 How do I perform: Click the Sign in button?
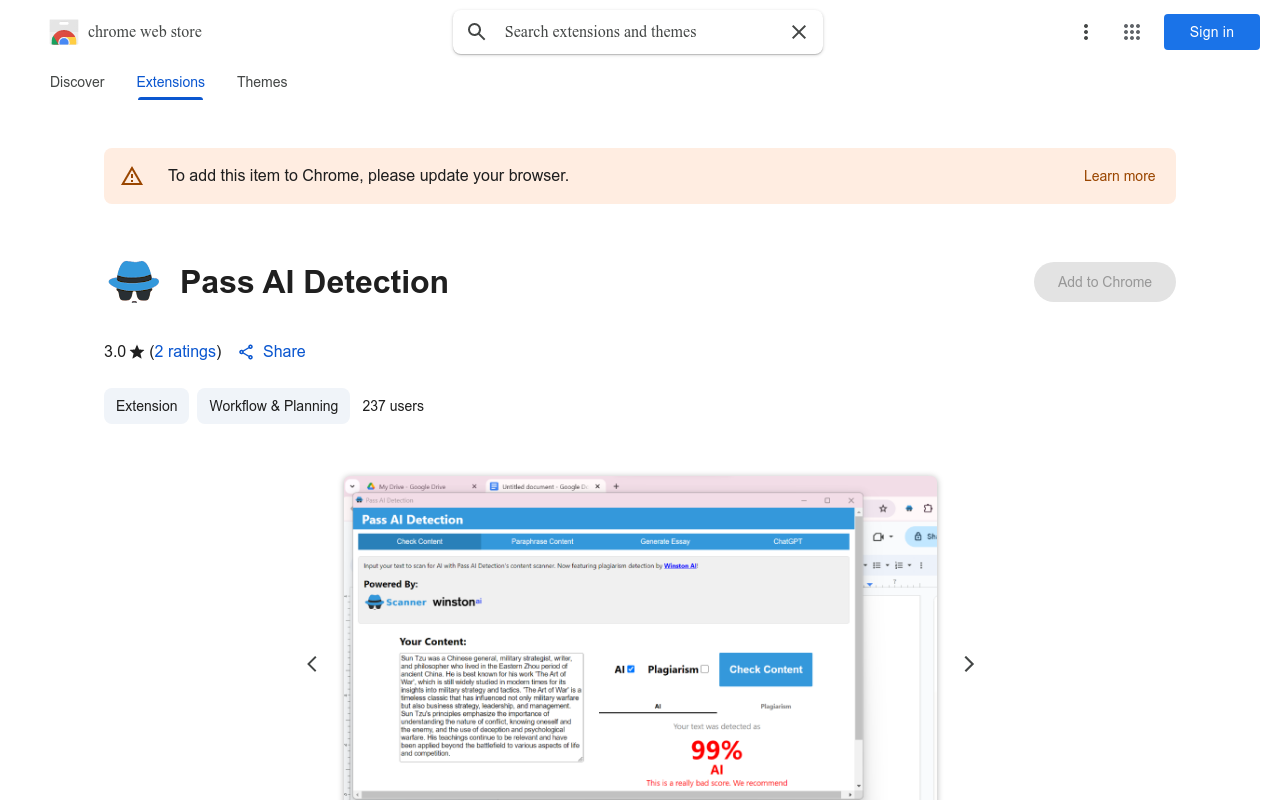tap(1212, 32)
